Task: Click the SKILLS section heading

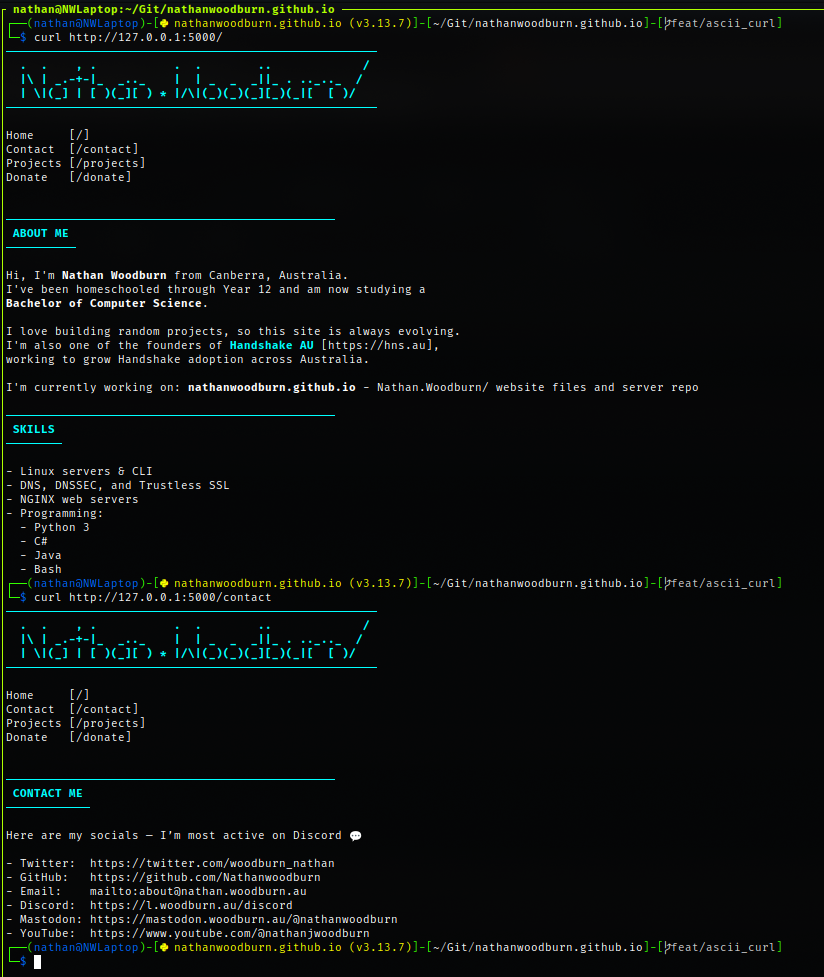Action: tap(34, 429)
